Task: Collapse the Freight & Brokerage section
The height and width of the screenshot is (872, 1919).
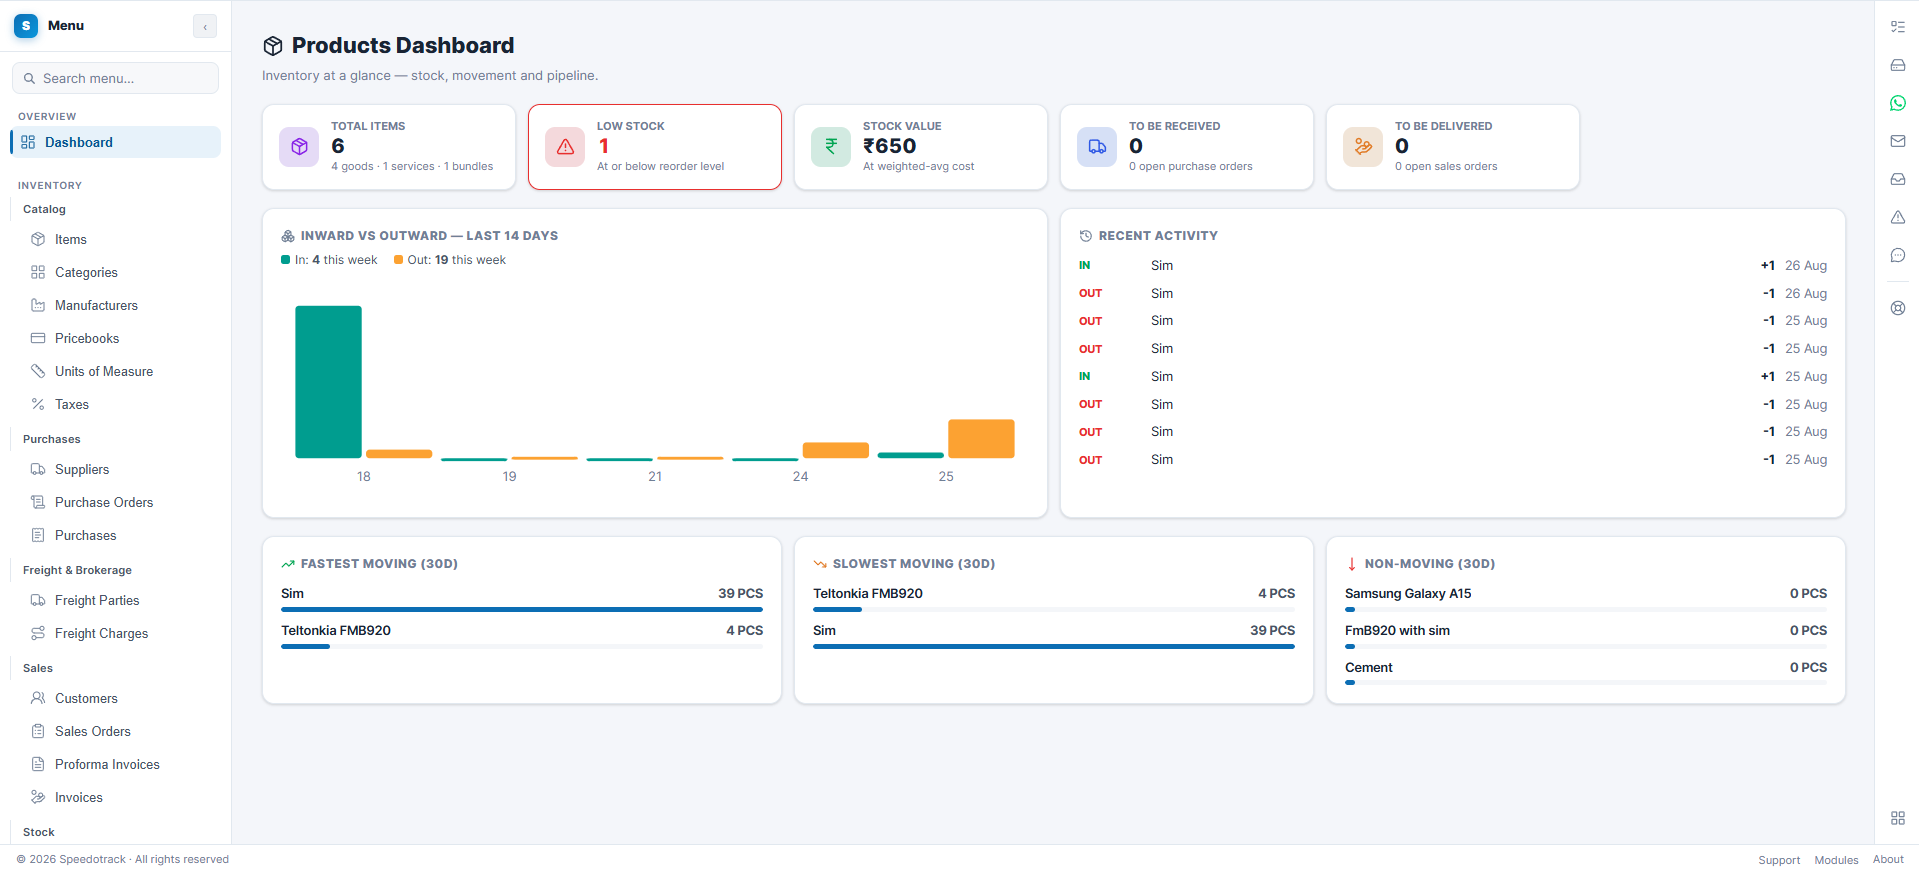Action: pyautogui.click(x=77, y=570)
